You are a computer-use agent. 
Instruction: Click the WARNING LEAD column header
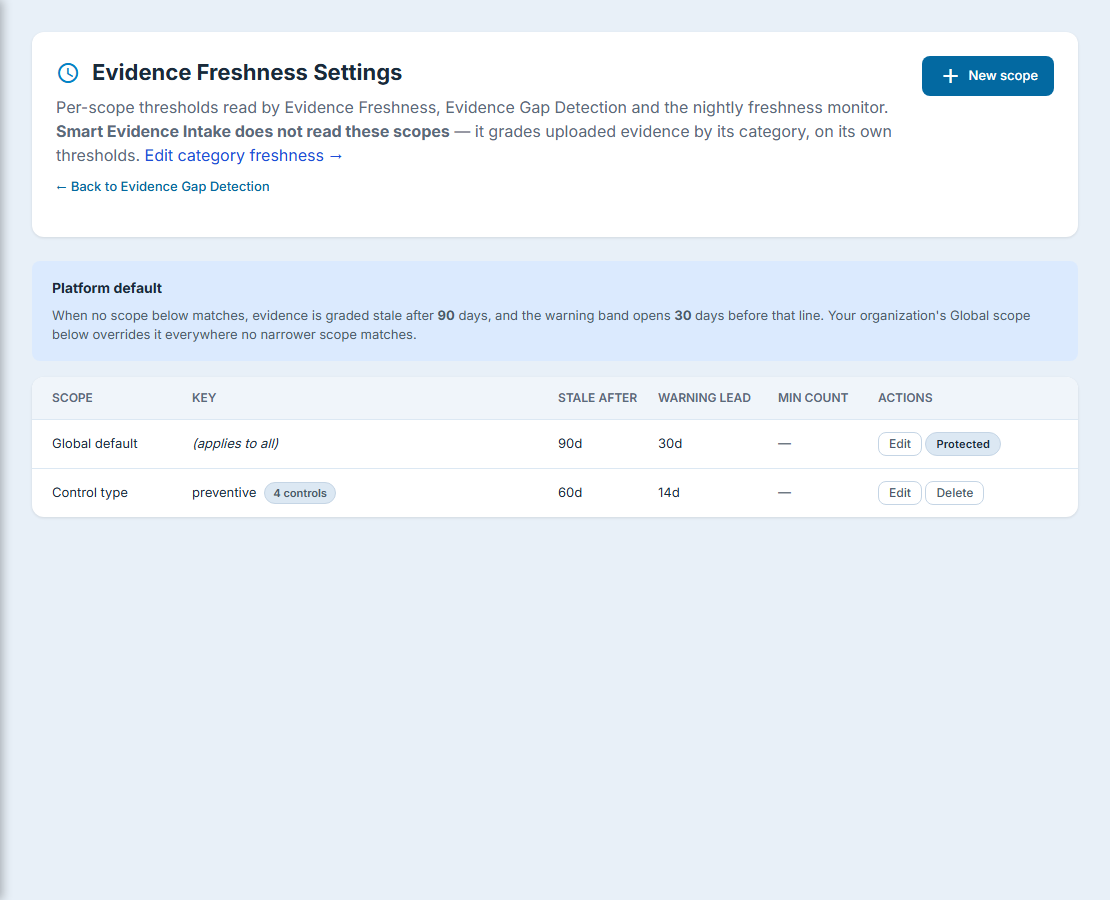(704, 398)
